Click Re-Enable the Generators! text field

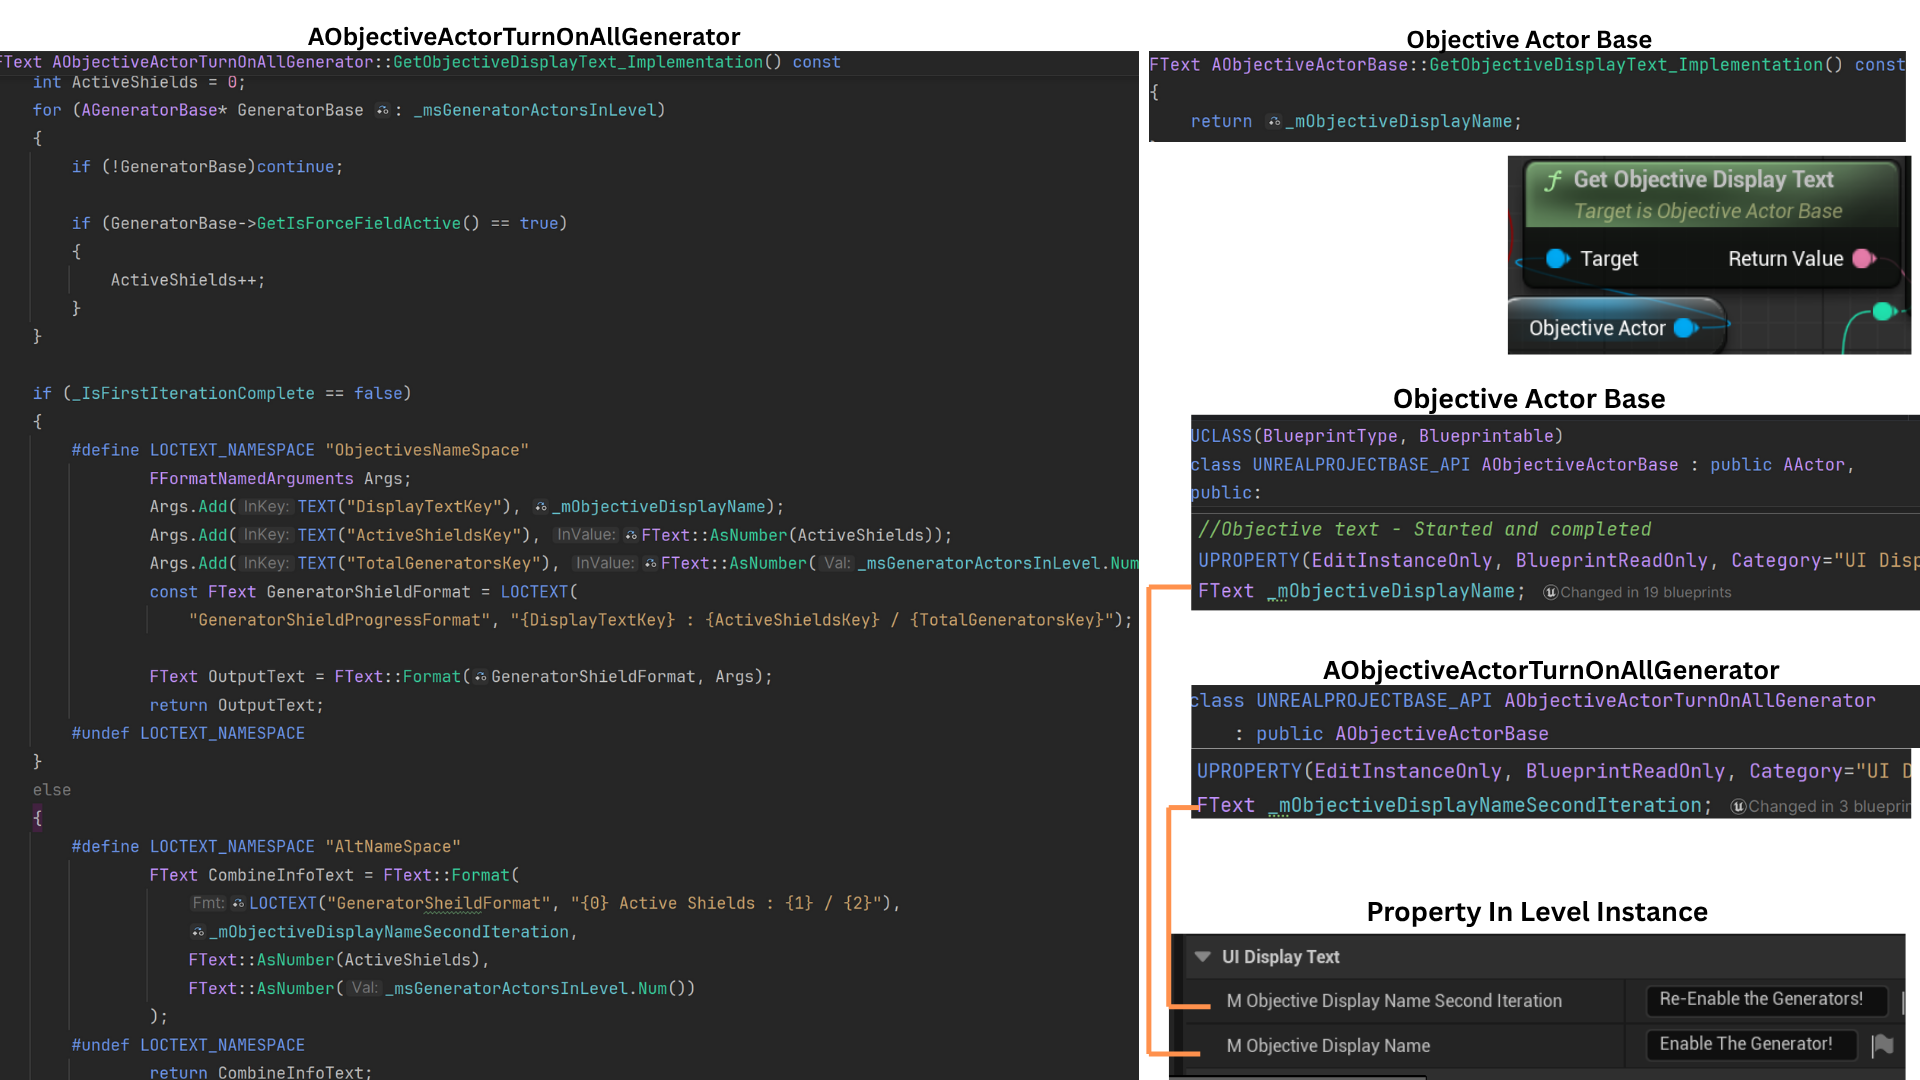pos(1764,999)
